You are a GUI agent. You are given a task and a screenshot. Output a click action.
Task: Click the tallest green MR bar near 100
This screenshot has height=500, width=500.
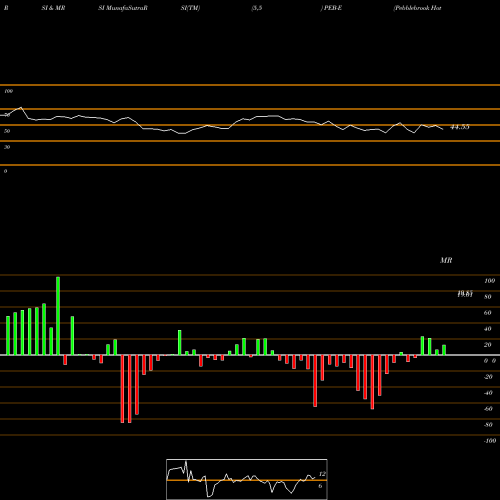pos(58,316)
